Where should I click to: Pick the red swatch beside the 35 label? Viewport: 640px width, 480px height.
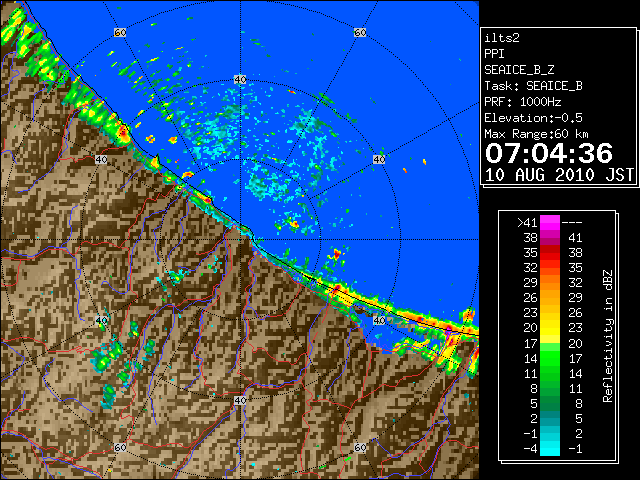click(550, 253)
